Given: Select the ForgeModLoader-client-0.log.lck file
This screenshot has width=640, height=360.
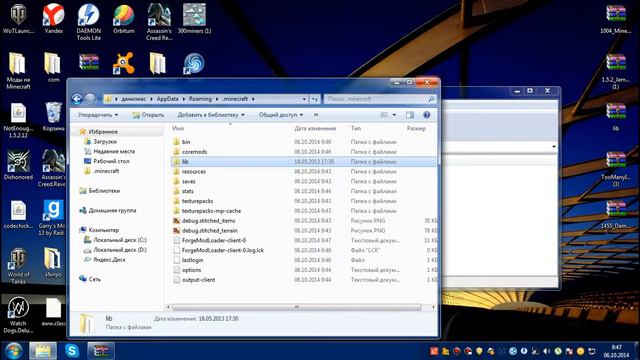Looking at the screenshot, I should 303,250.
